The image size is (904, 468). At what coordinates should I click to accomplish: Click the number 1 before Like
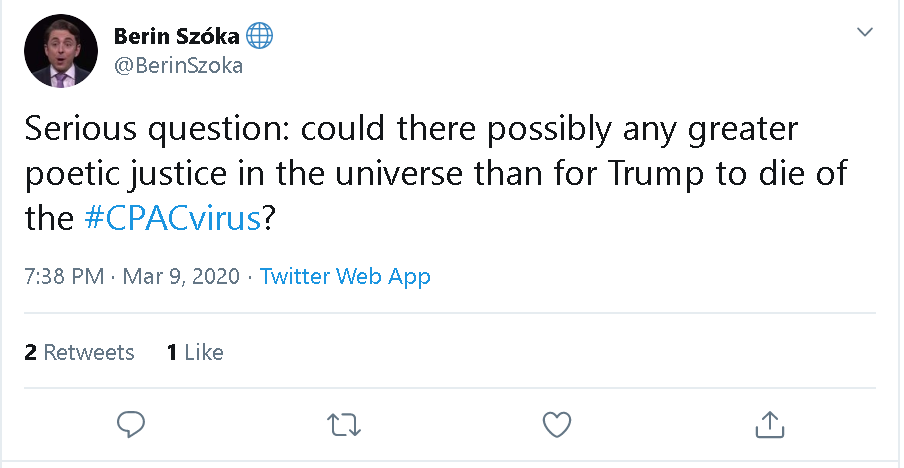pos(172,352)
